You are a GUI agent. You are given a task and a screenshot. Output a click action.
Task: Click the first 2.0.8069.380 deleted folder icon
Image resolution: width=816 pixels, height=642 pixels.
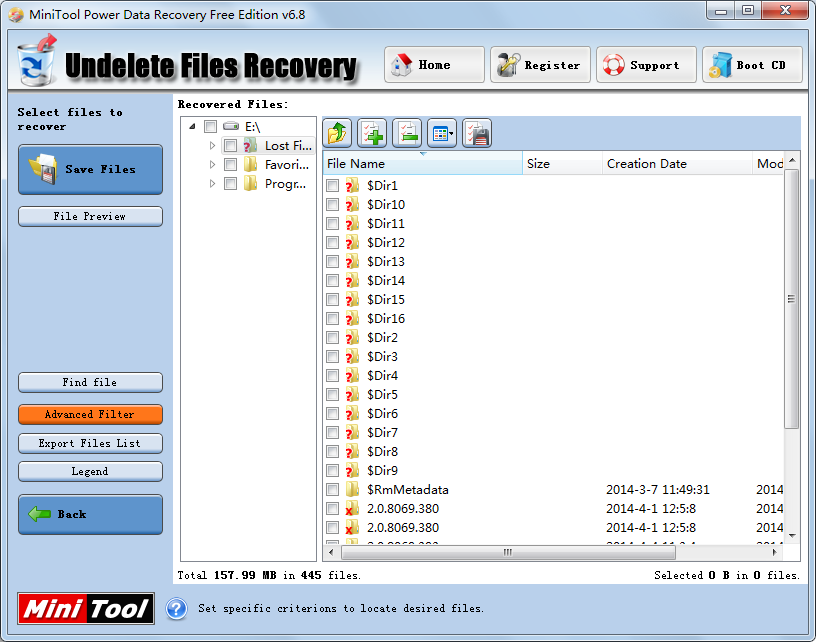[x=352, y=508]
